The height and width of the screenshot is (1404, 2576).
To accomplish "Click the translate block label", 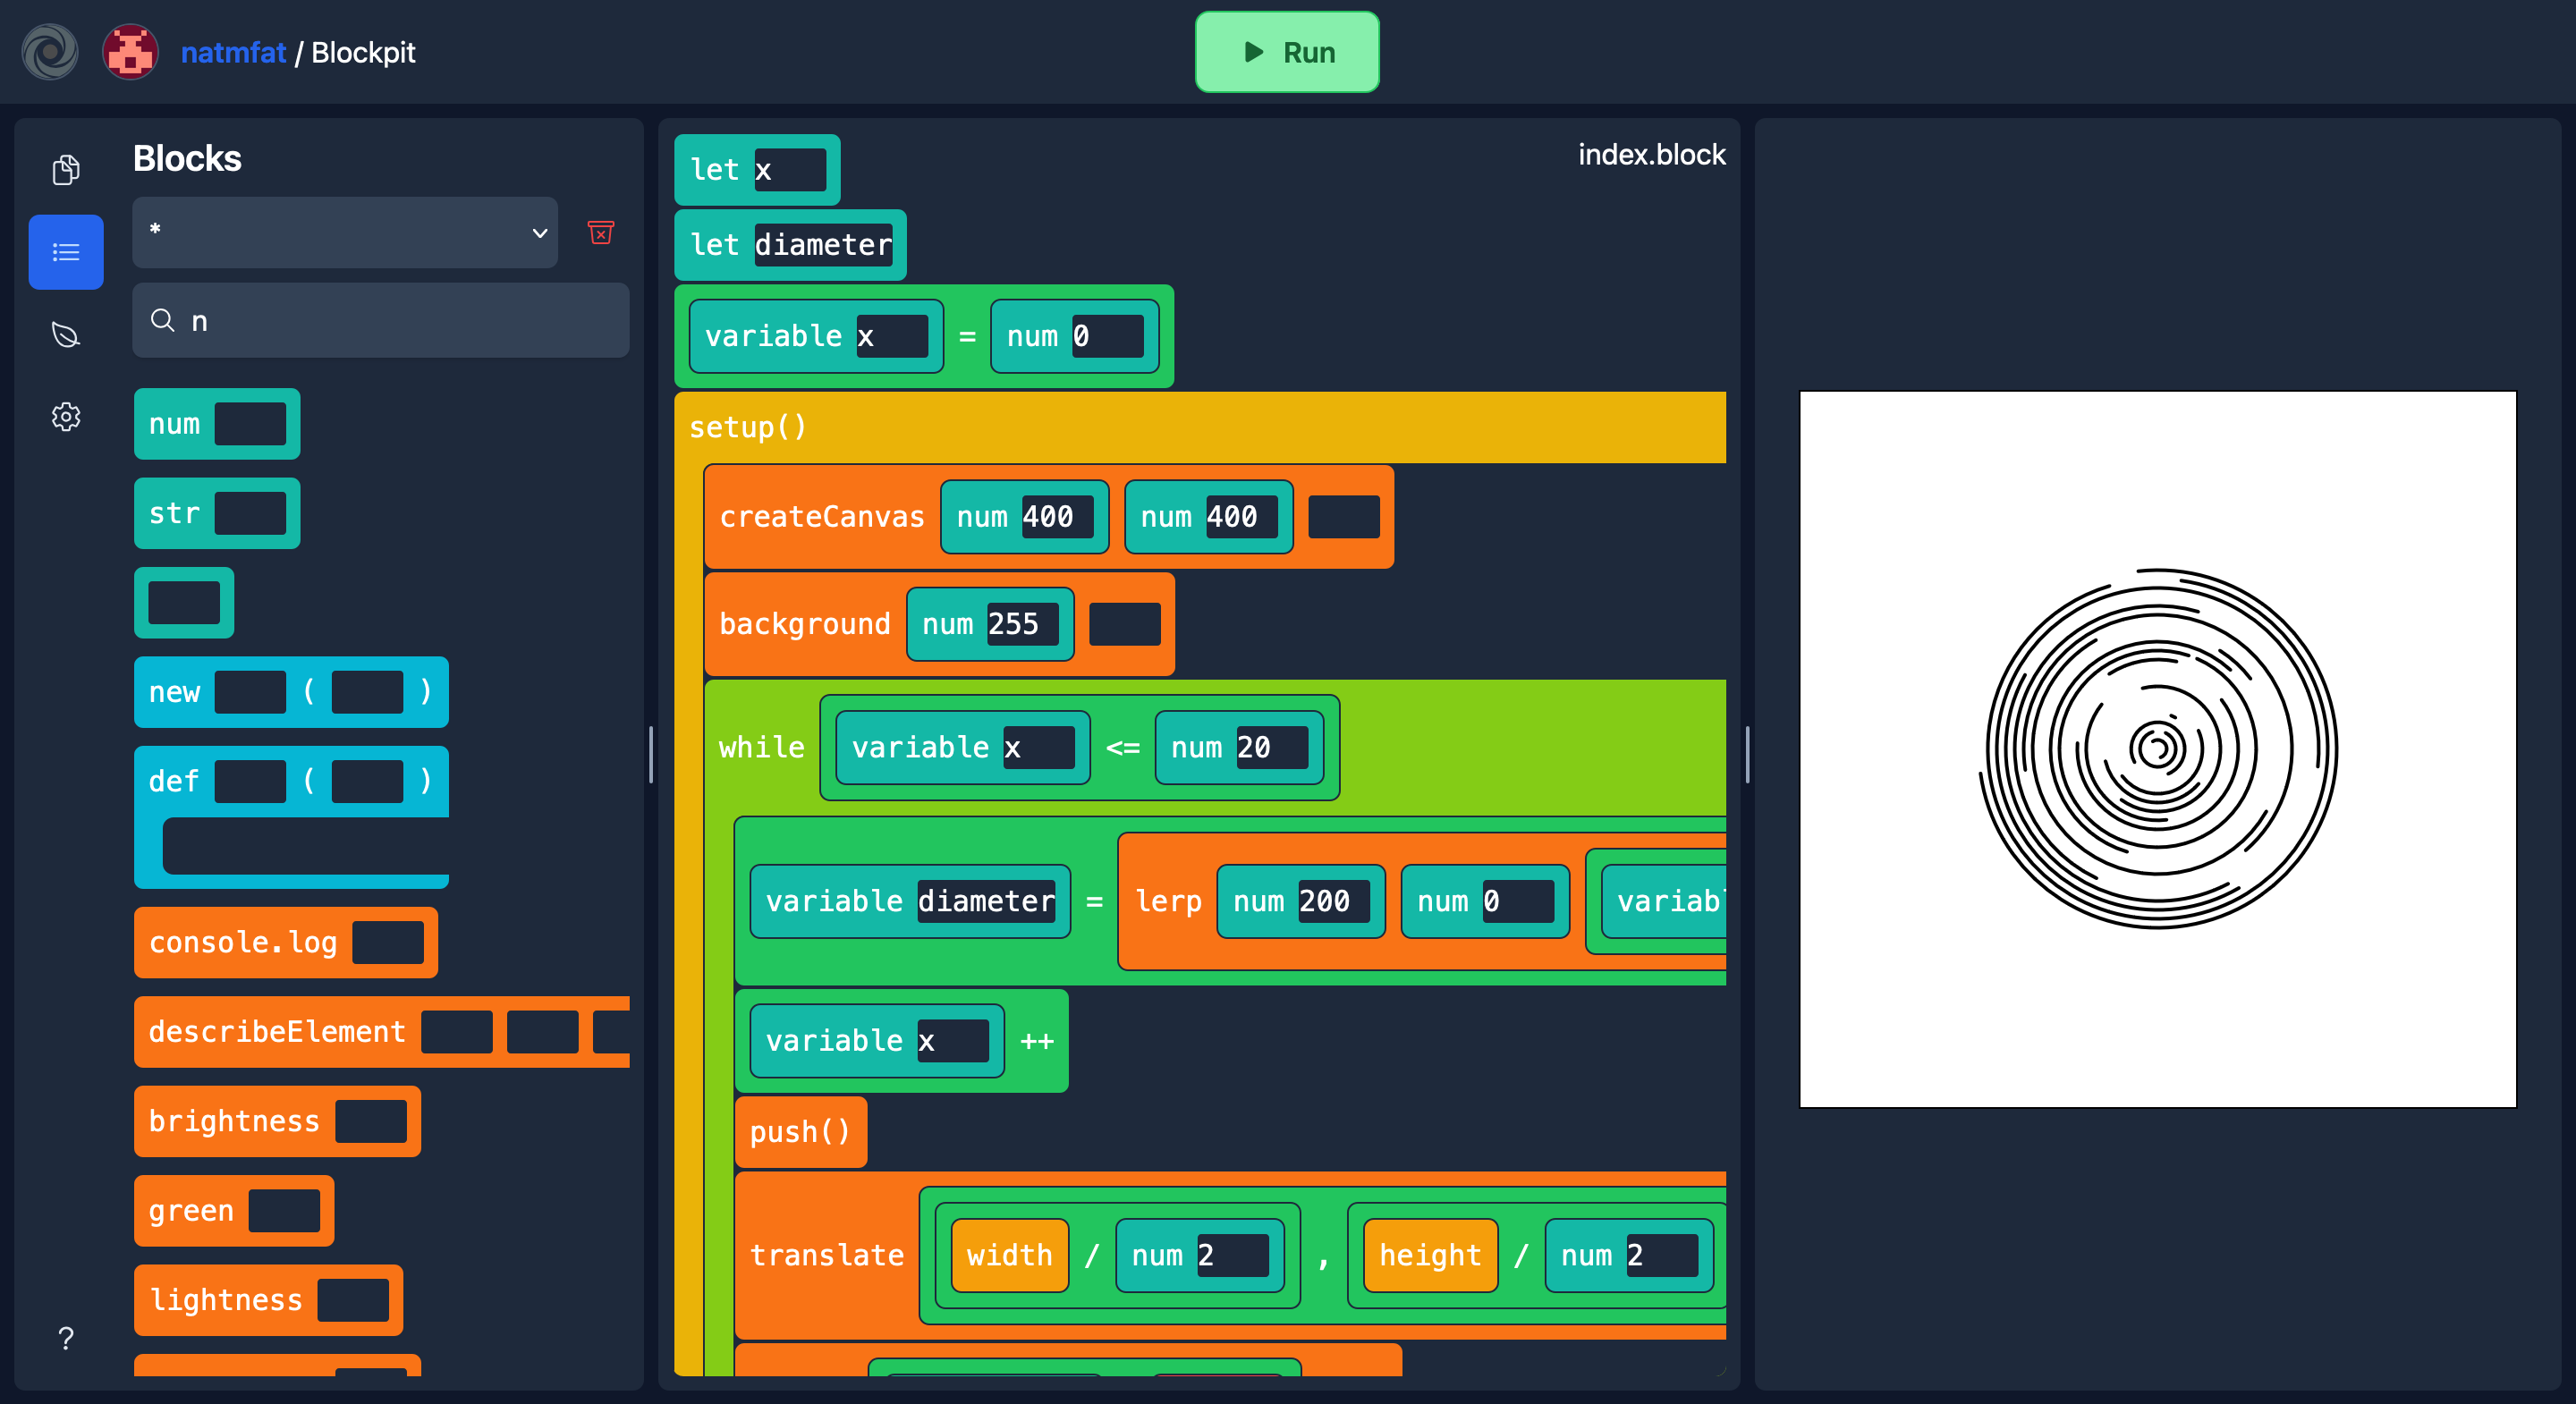I will click(827, 1256).
